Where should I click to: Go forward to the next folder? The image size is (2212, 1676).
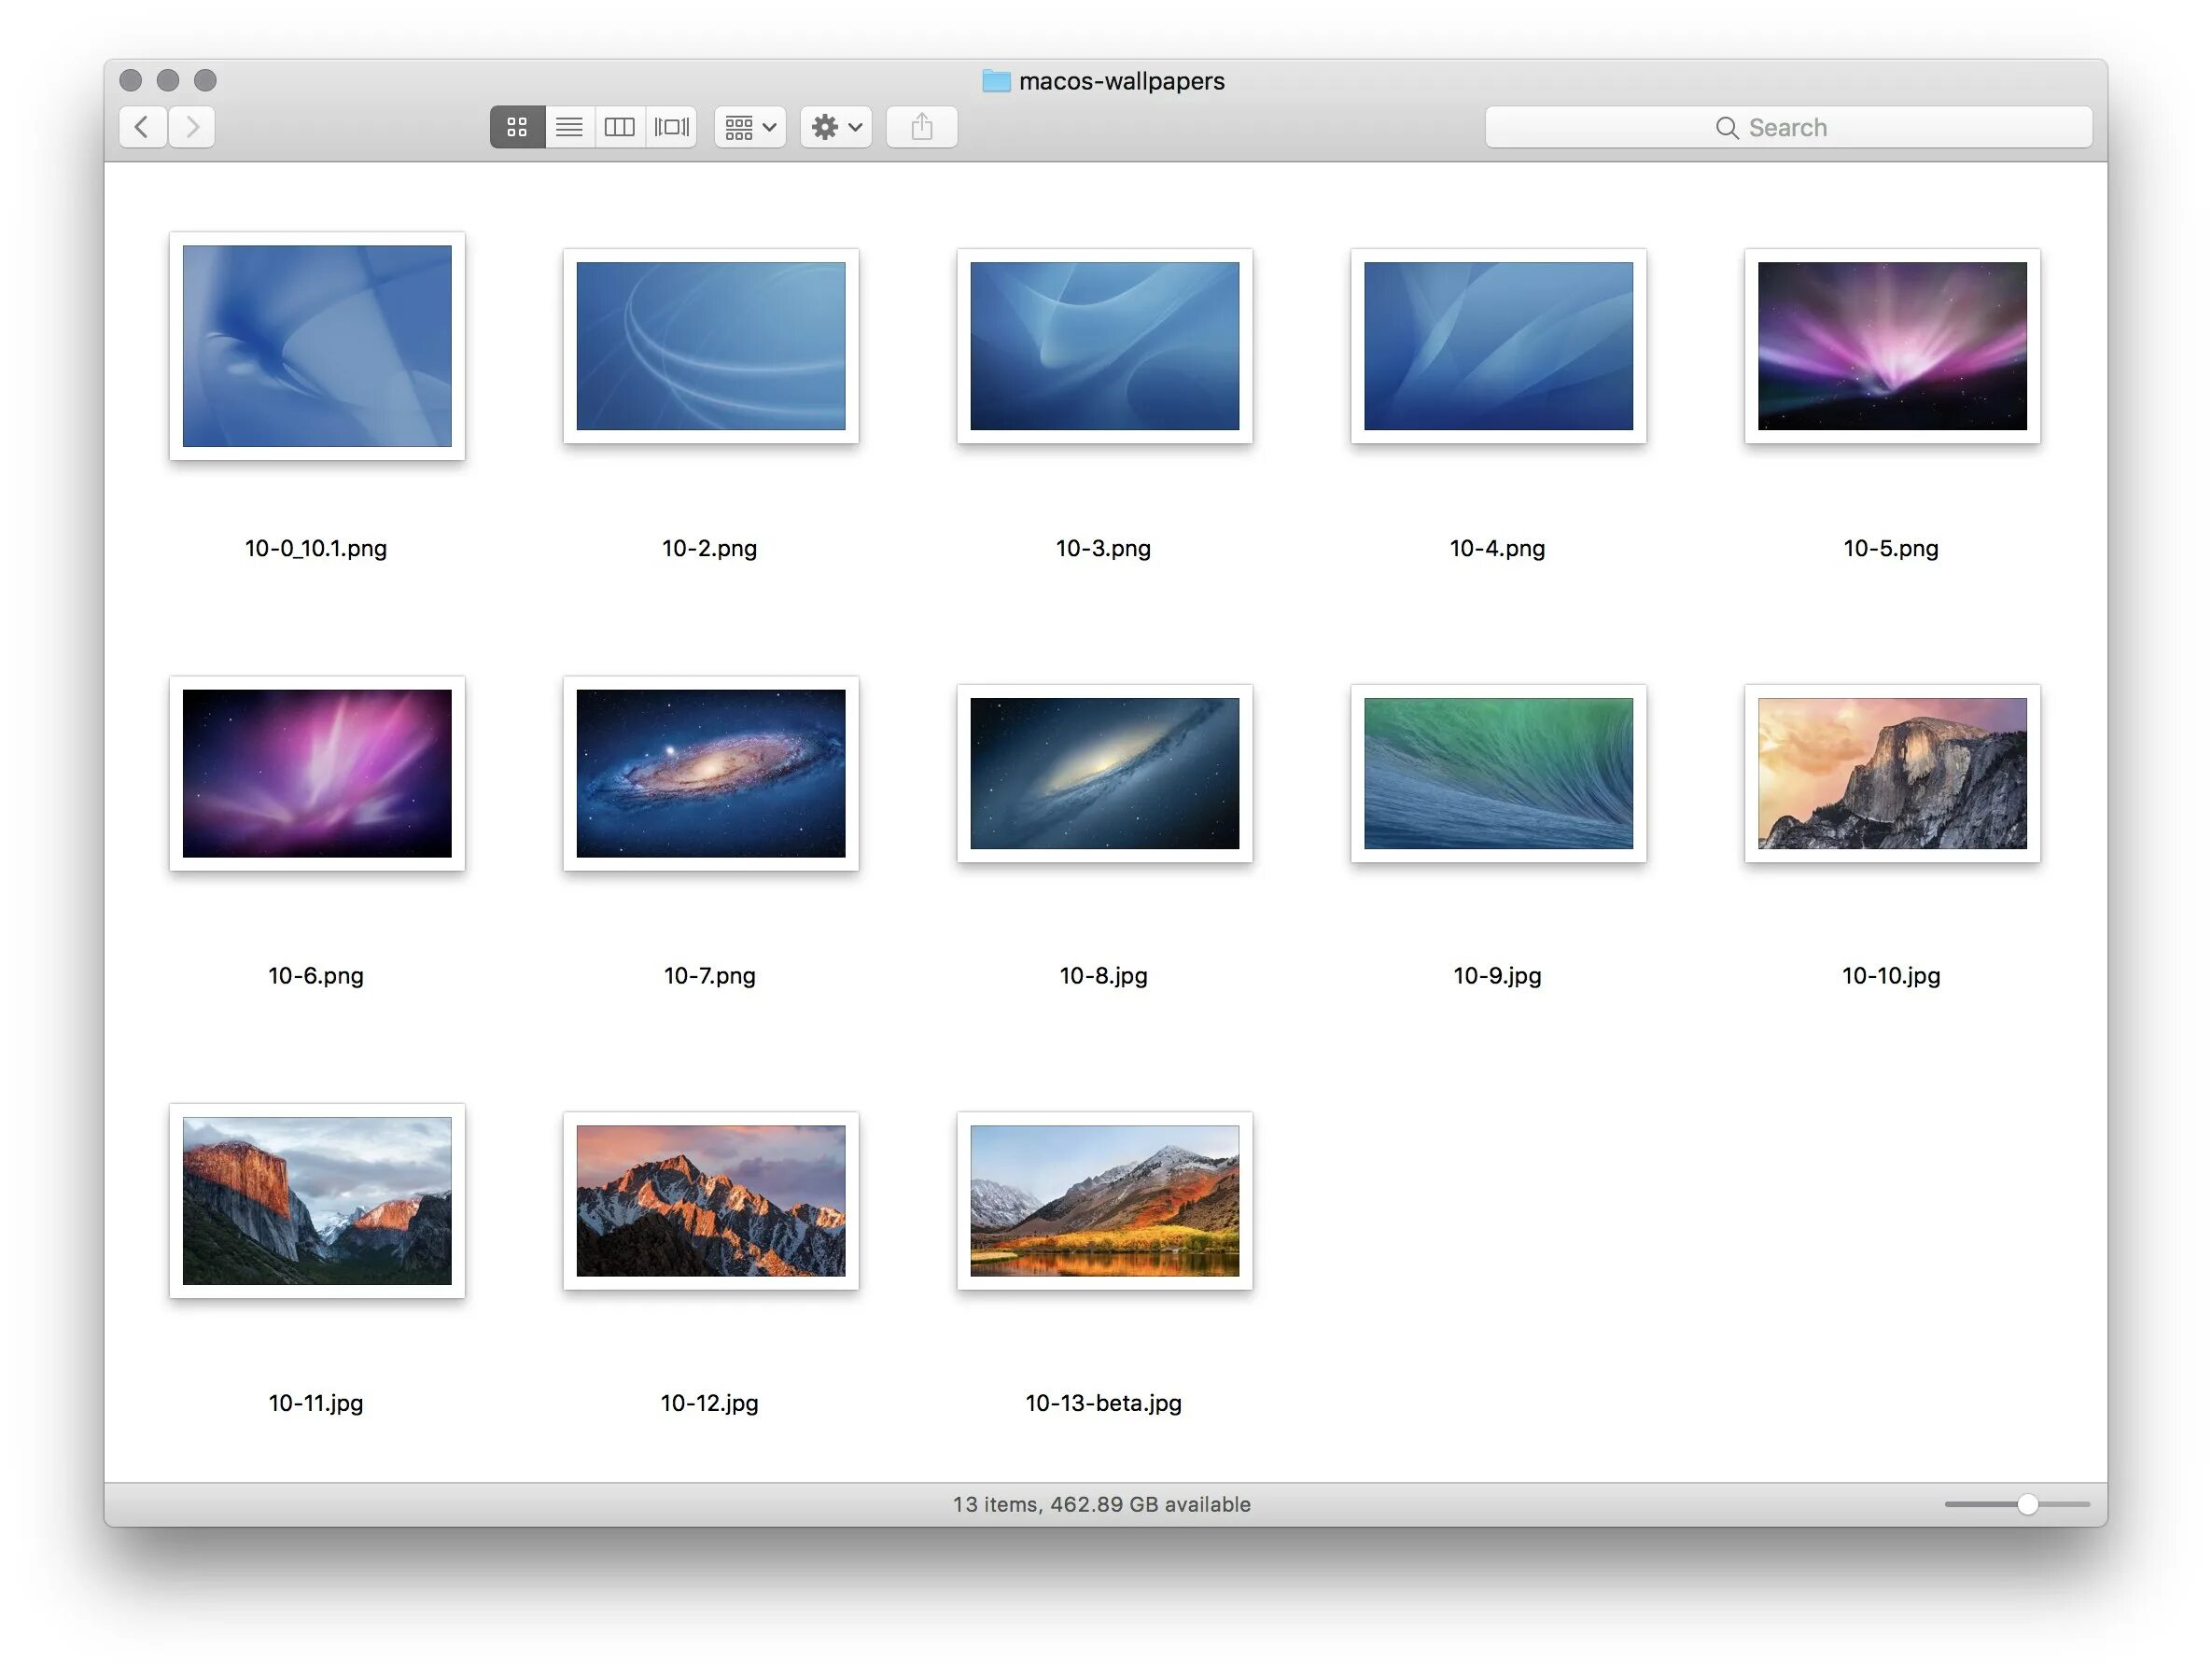coord(192,127)
